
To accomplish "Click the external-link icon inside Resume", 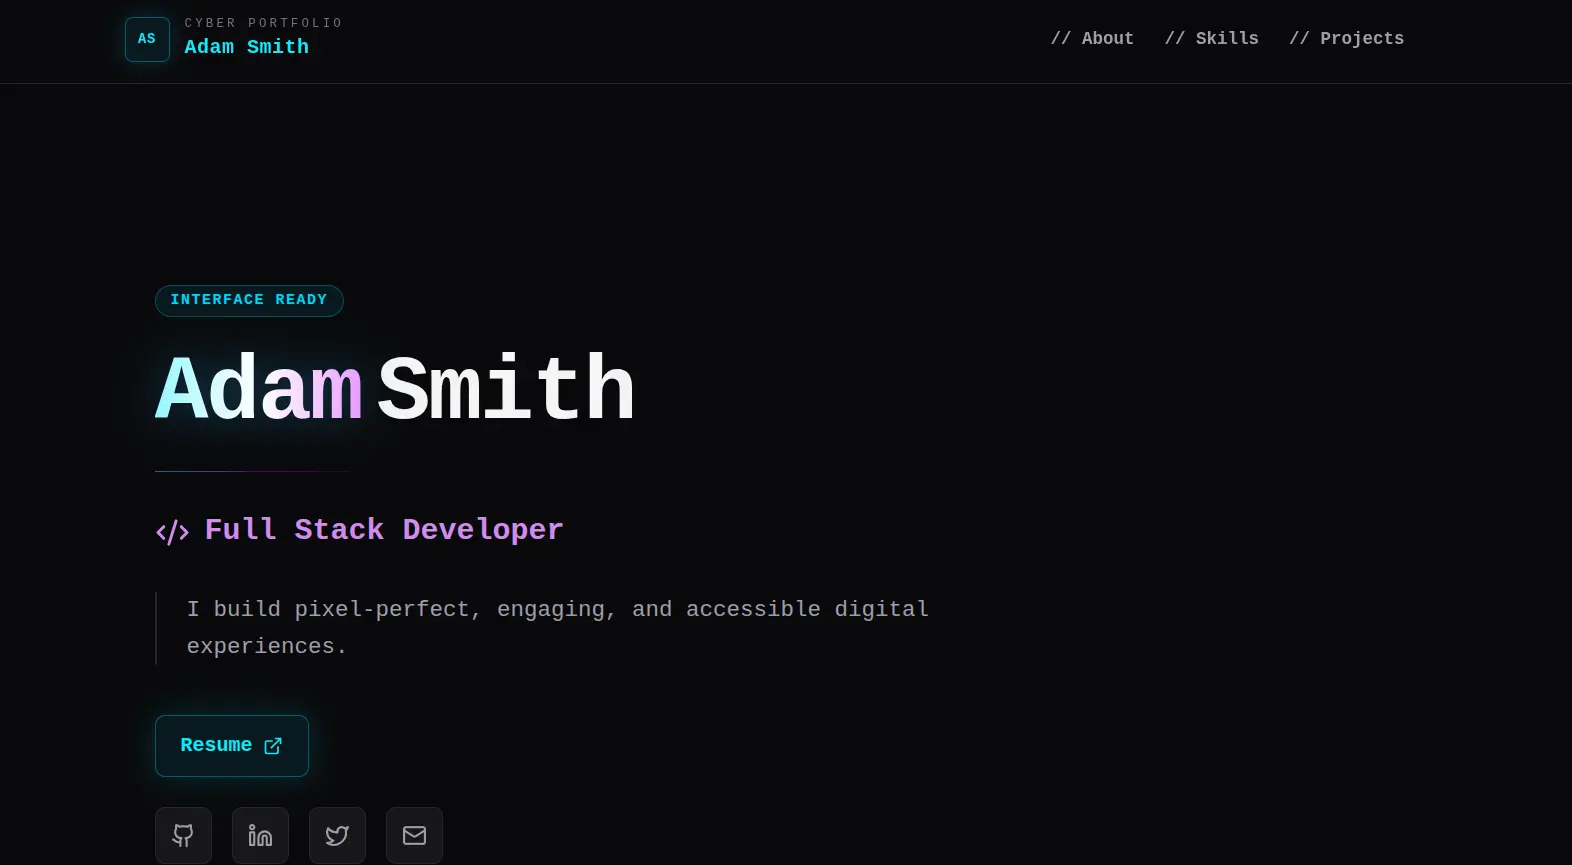I will [x=273, y=746].
